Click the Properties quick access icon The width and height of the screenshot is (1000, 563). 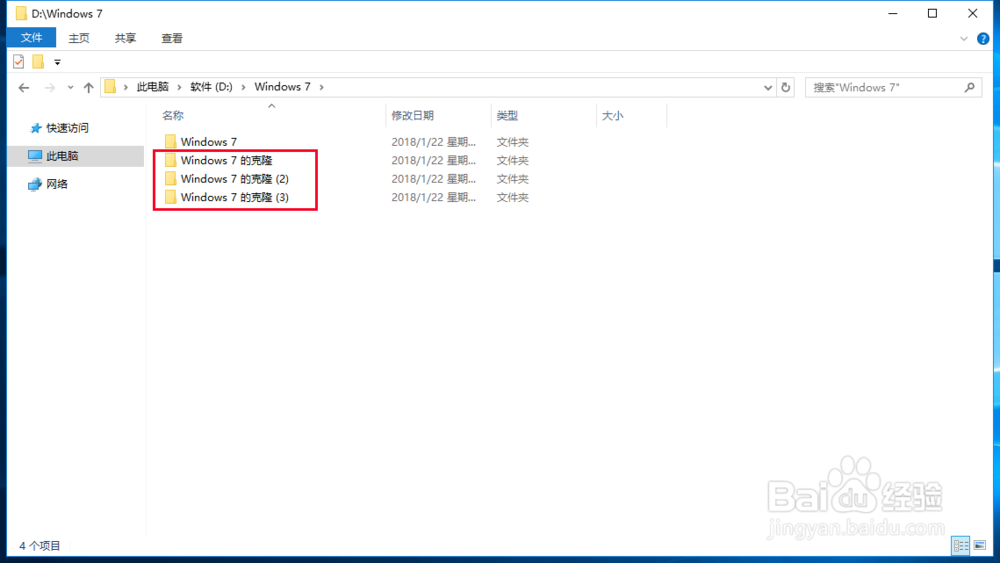pos(18,62)
